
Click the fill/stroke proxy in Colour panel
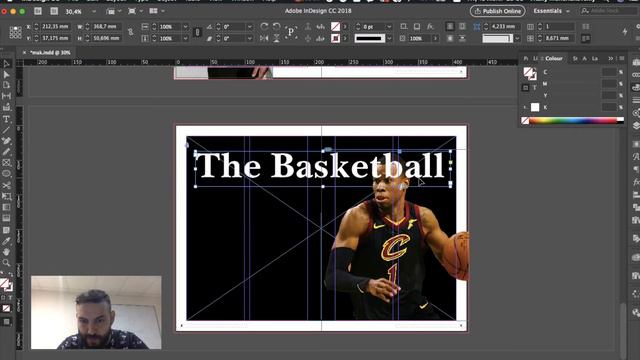point(530,73)
